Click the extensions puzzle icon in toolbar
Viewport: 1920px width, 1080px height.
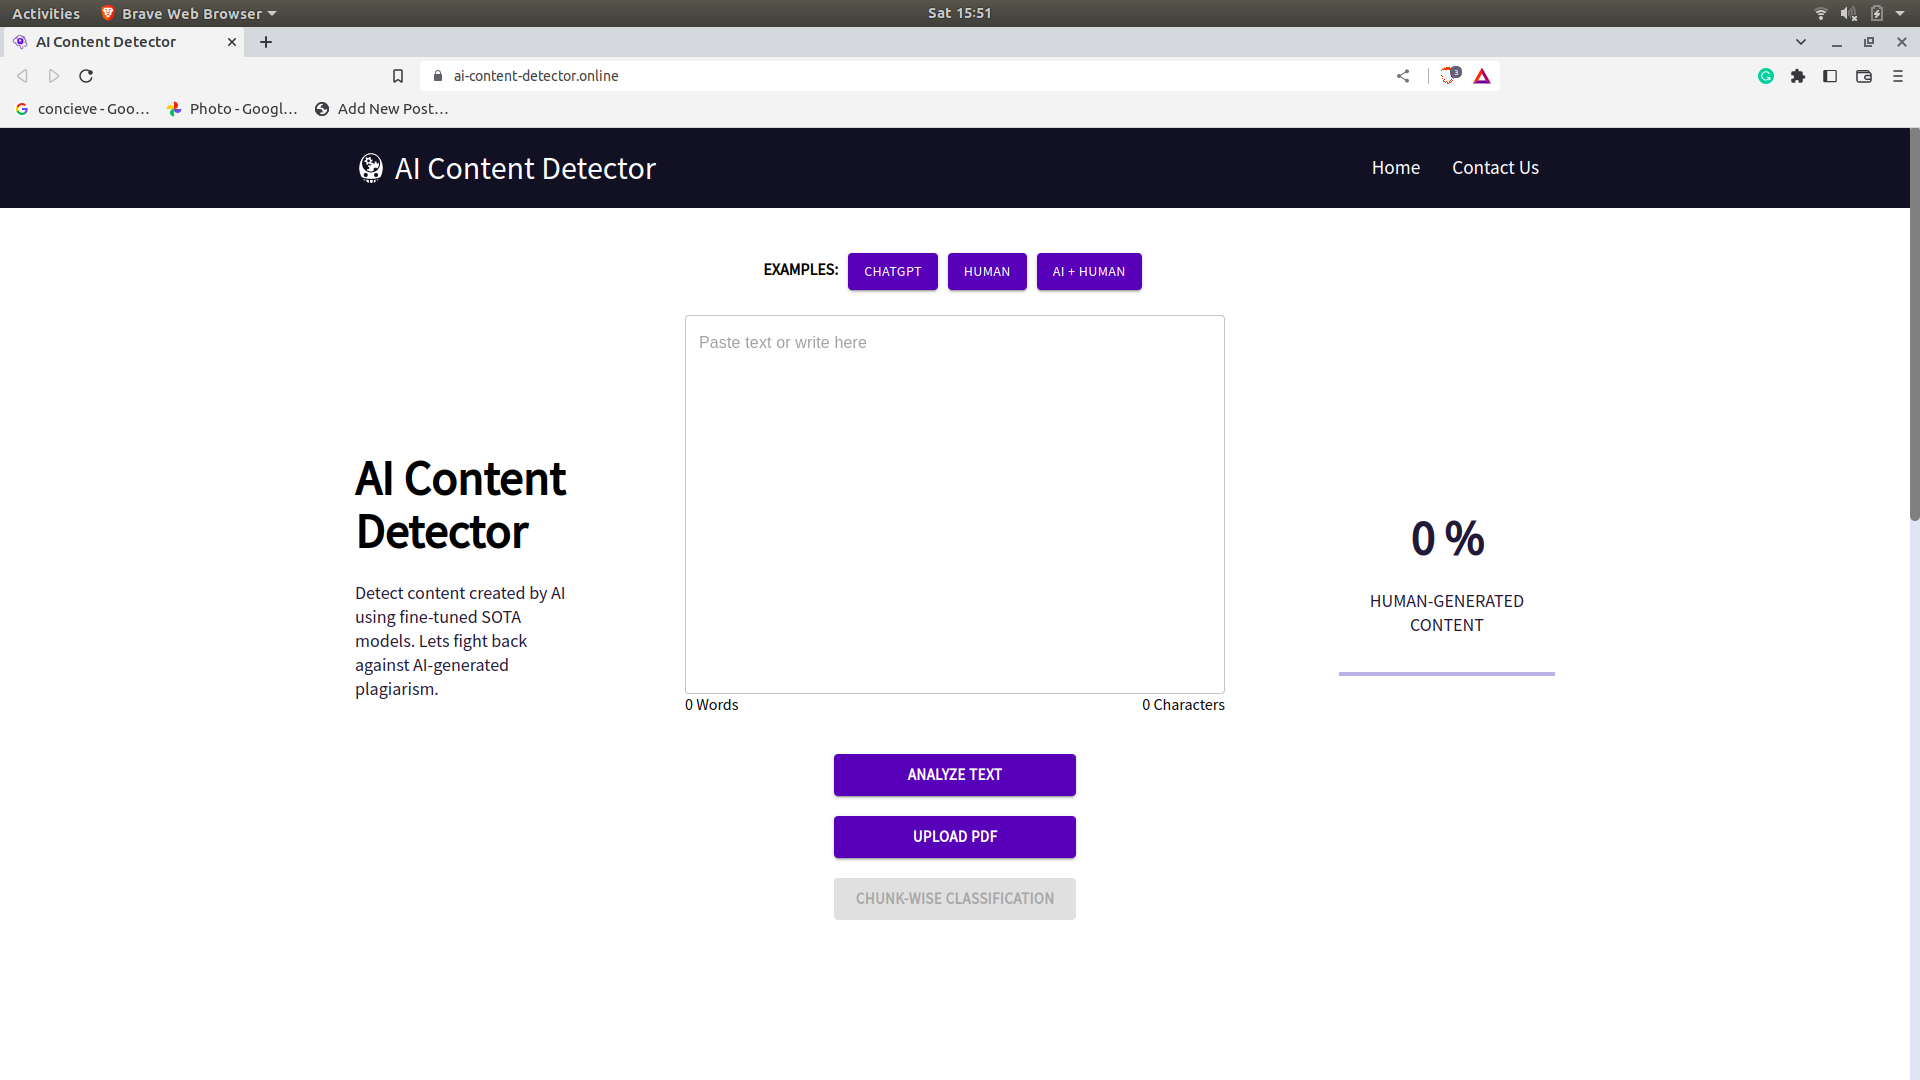pyautogui.click(x=1797, y=75)
